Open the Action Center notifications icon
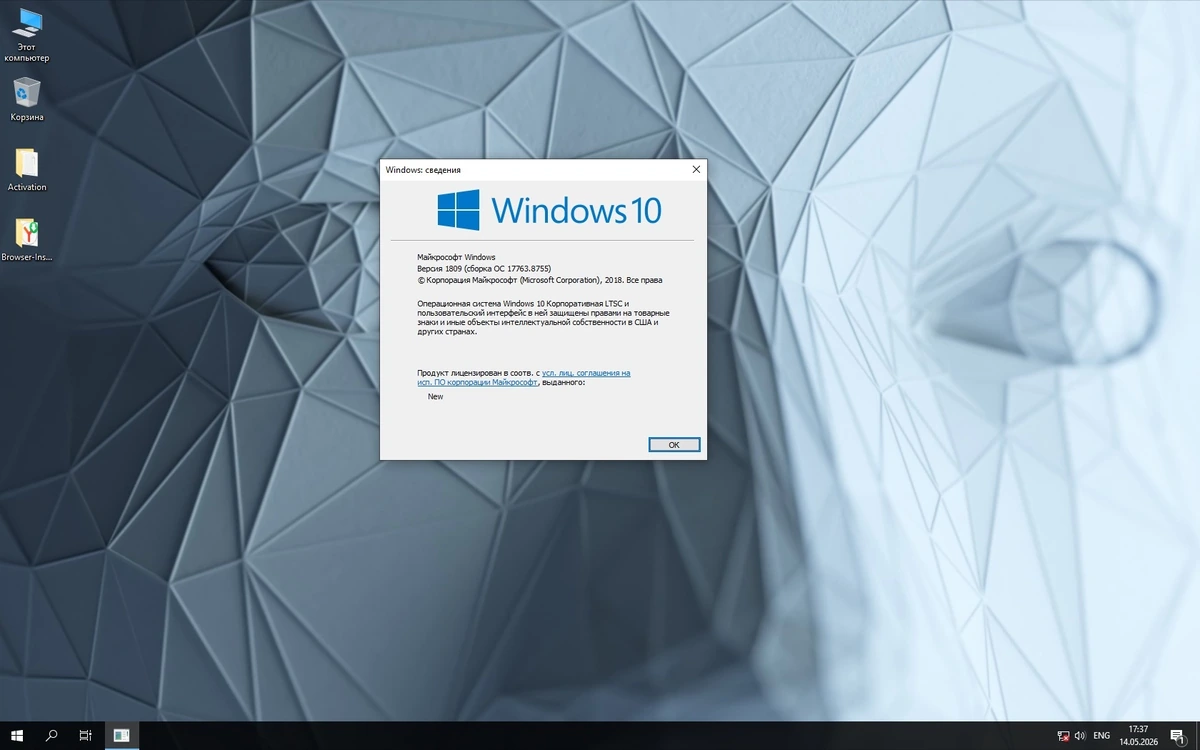 pyautogui.click(x=1179, y=736)
